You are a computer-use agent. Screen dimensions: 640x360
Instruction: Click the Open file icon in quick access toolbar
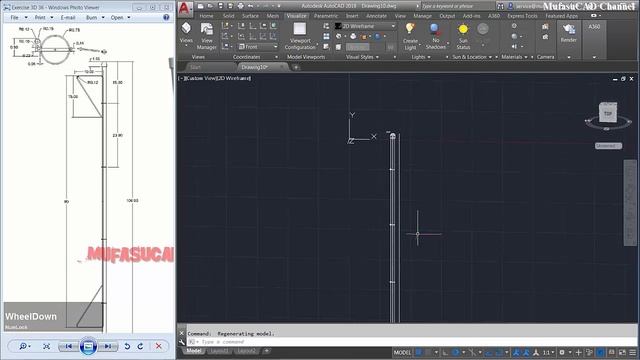(x=211, y=6)
